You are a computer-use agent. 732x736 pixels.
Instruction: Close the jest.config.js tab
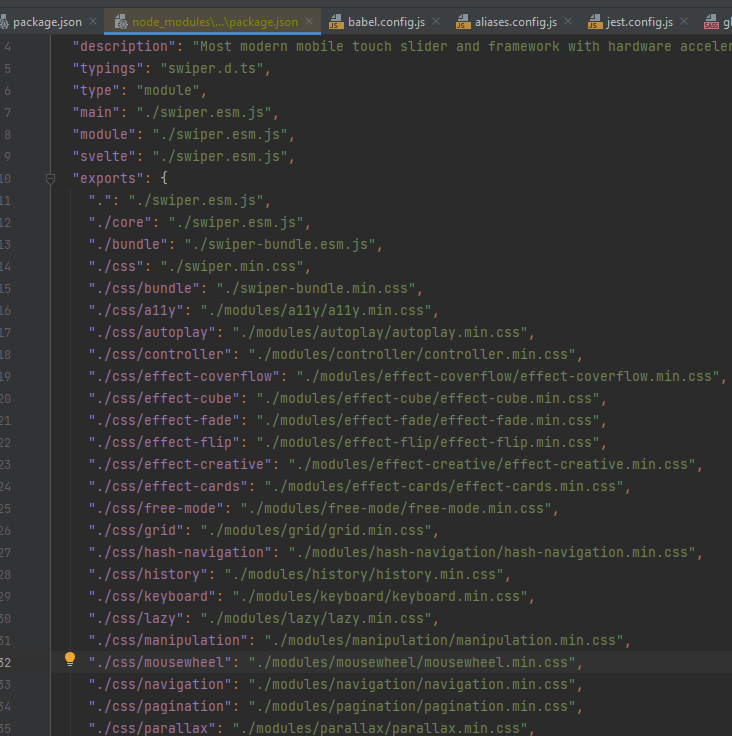tap(684, 21)
